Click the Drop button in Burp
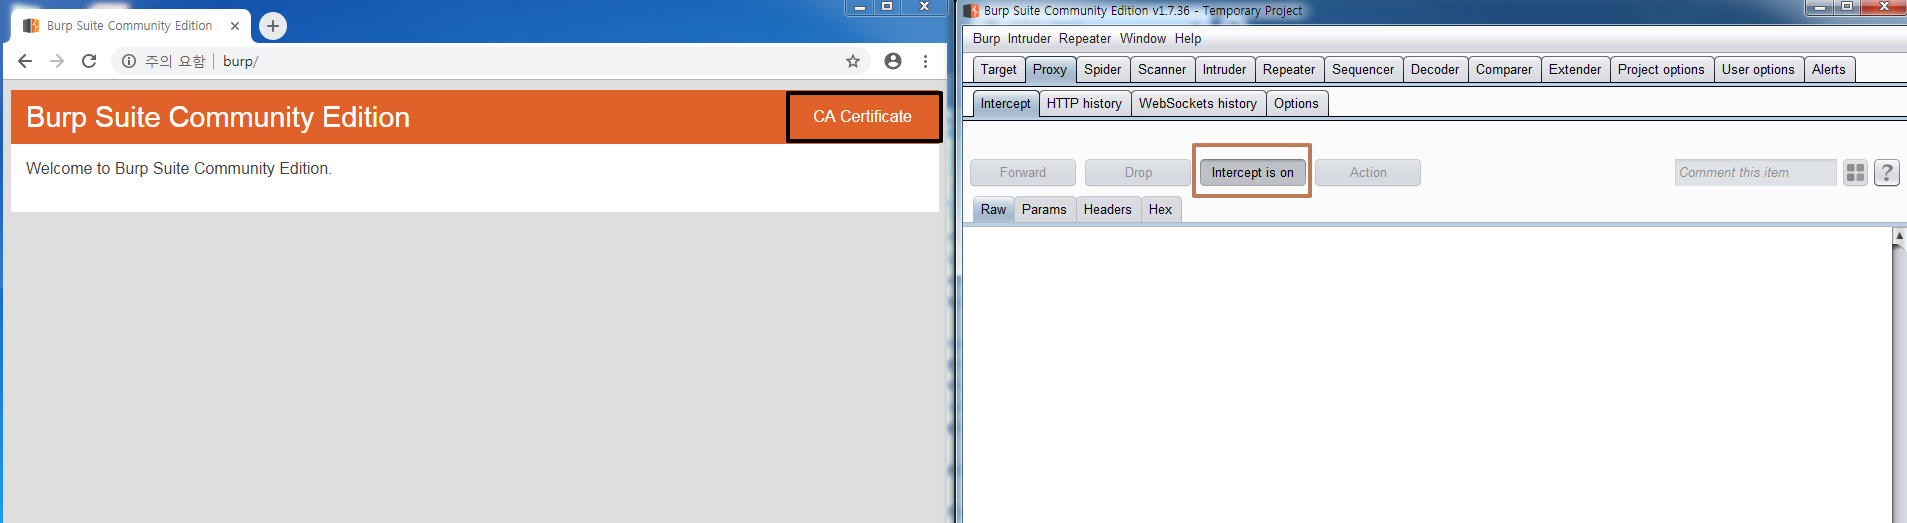1907x523 pixels. (x=1138, y=173)
